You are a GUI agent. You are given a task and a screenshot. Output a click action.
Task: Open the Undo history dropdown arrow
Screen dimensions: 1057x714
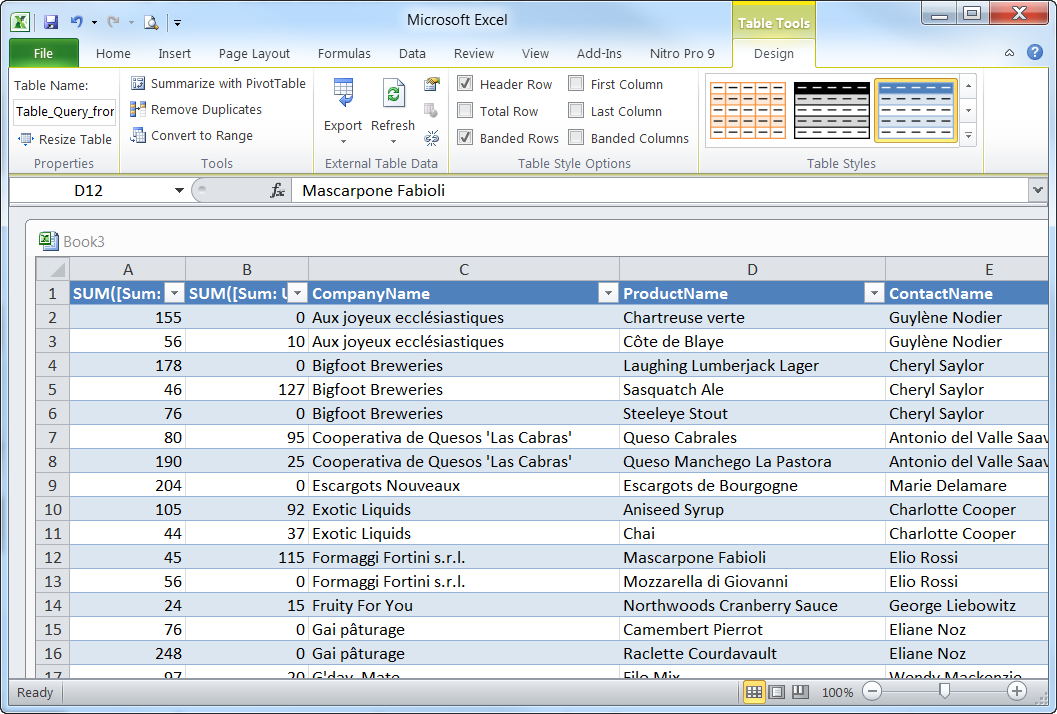(94, 23)
